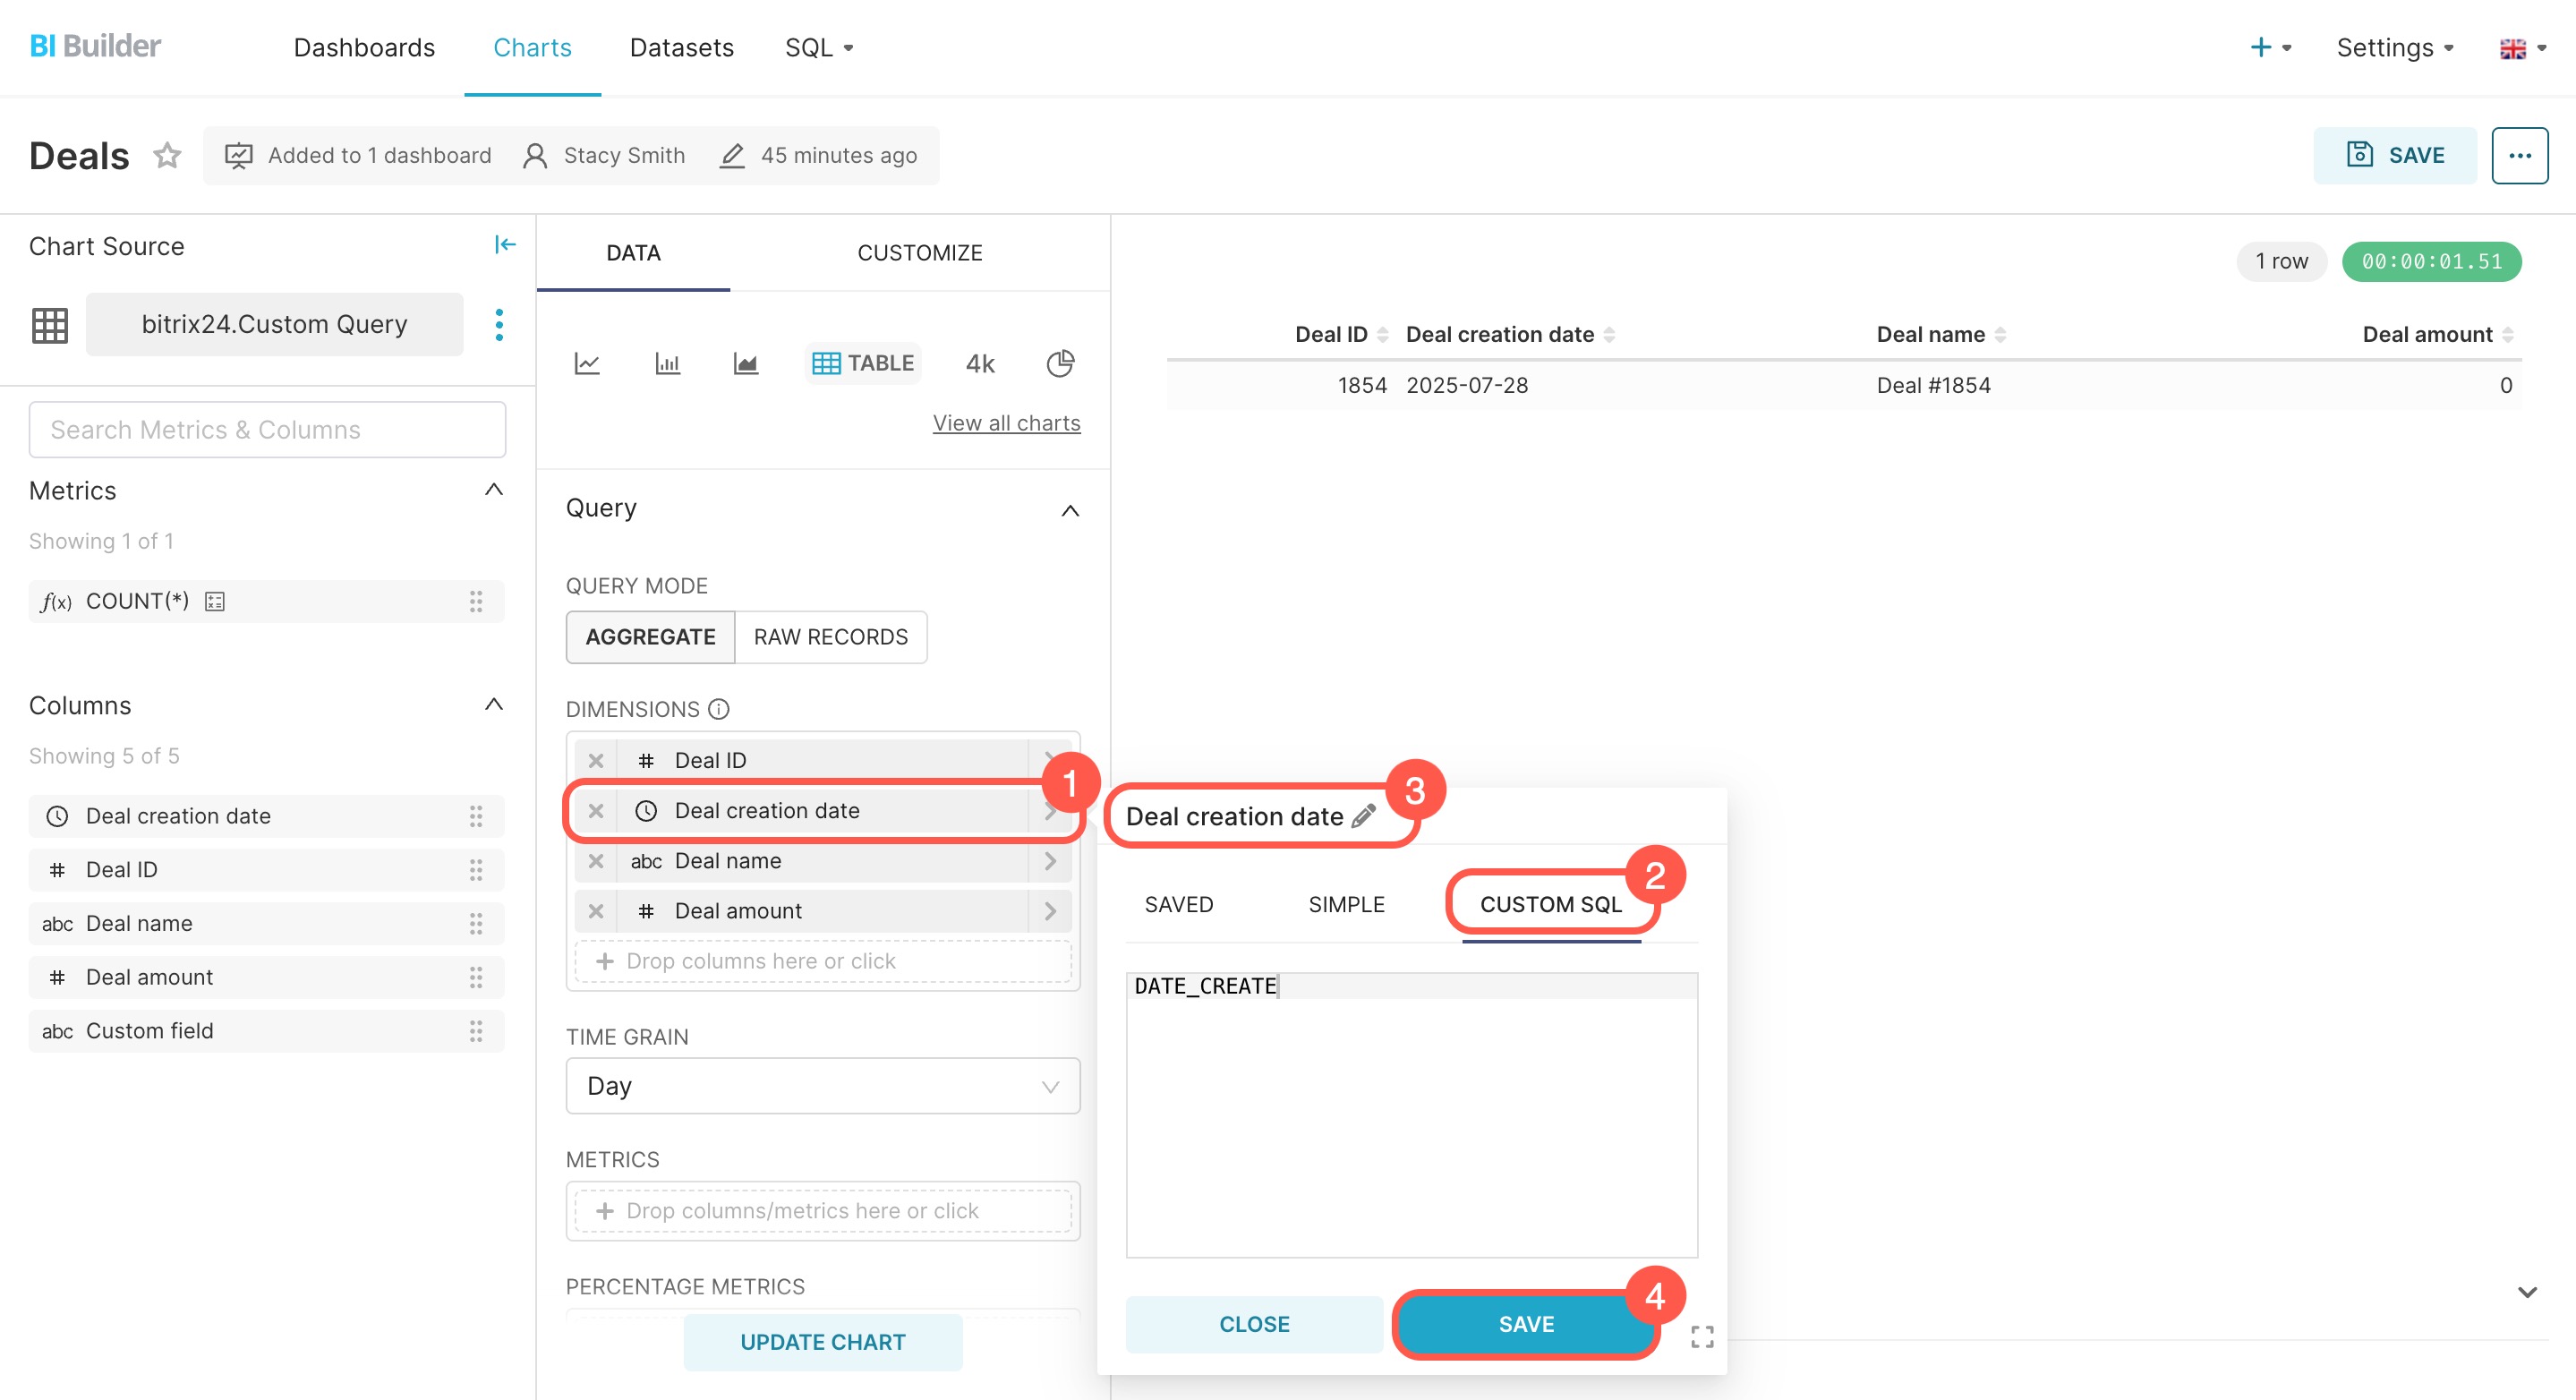The height and width of the screenshot is (1400, 2576).
Task: Switch to the Customize tab
Action: [919, 253]
